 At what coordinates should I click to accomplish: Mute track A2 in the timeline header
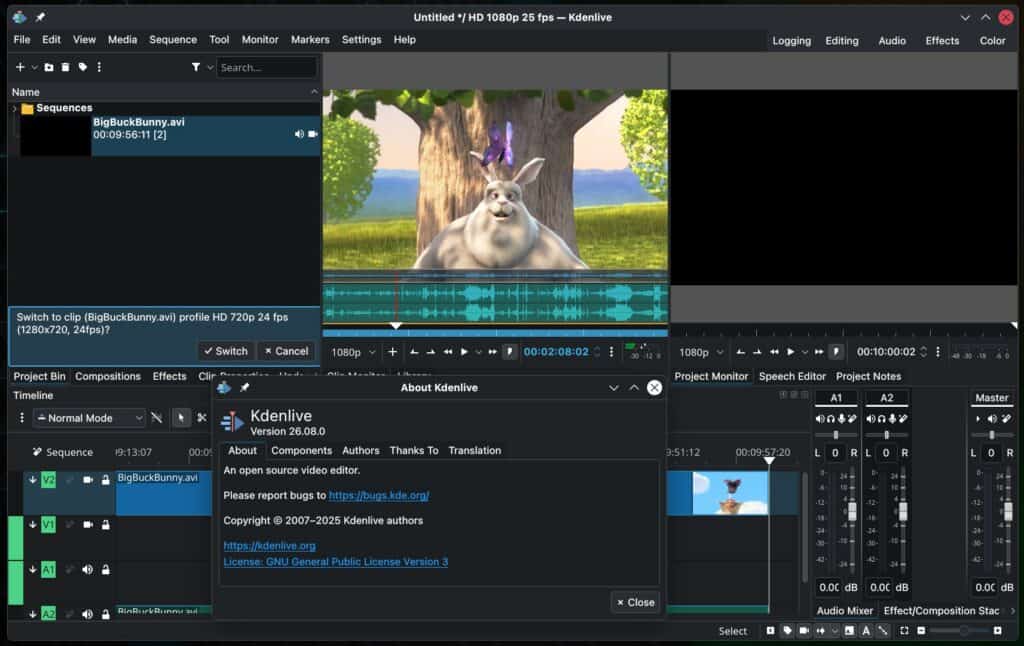88,614
